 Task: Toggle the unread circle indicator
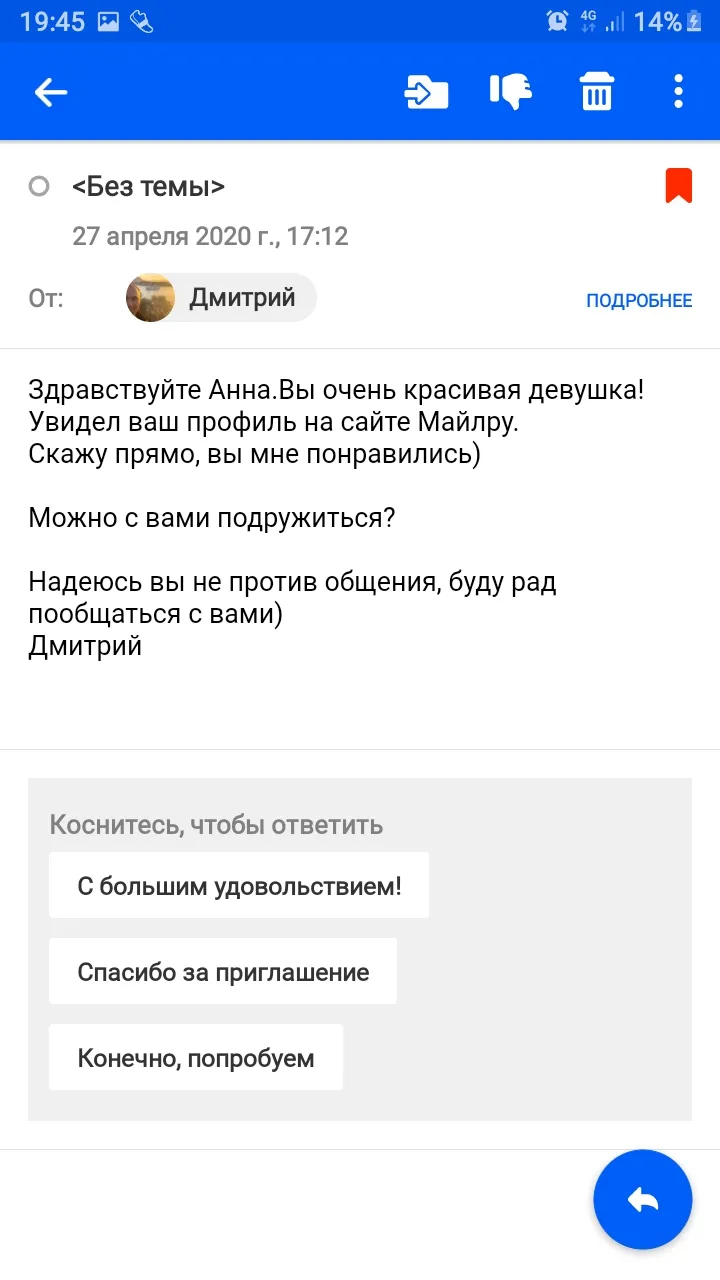39,187
